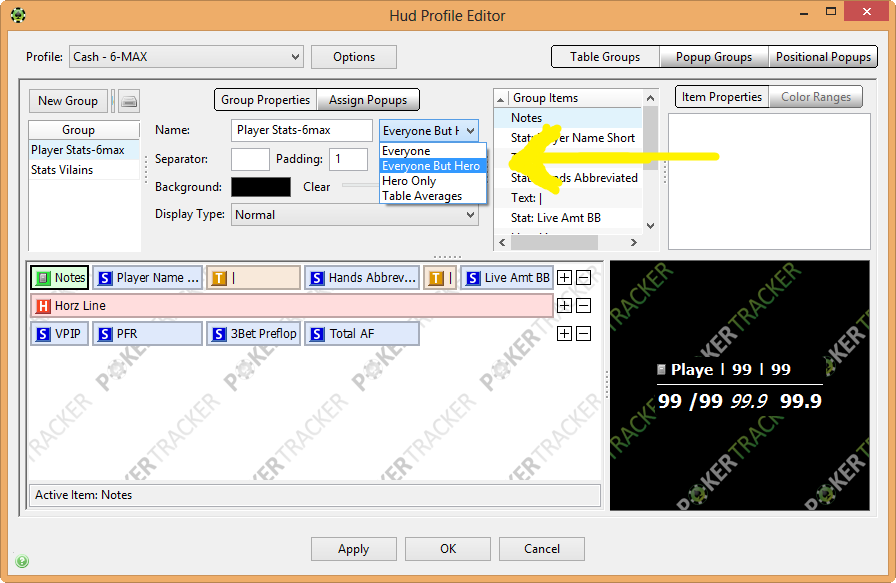Select the Hands Abbreviated entry in Group Items

point(569,178)
